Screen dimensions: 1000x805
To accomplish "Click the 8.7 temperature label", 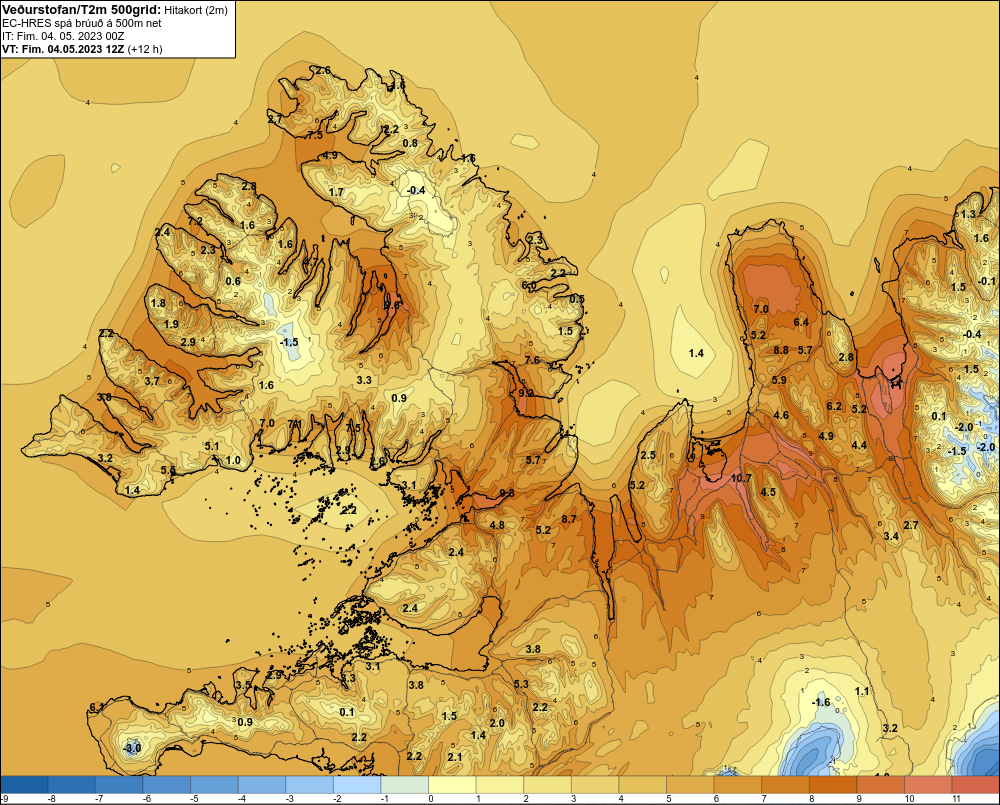I will point(569,519).
